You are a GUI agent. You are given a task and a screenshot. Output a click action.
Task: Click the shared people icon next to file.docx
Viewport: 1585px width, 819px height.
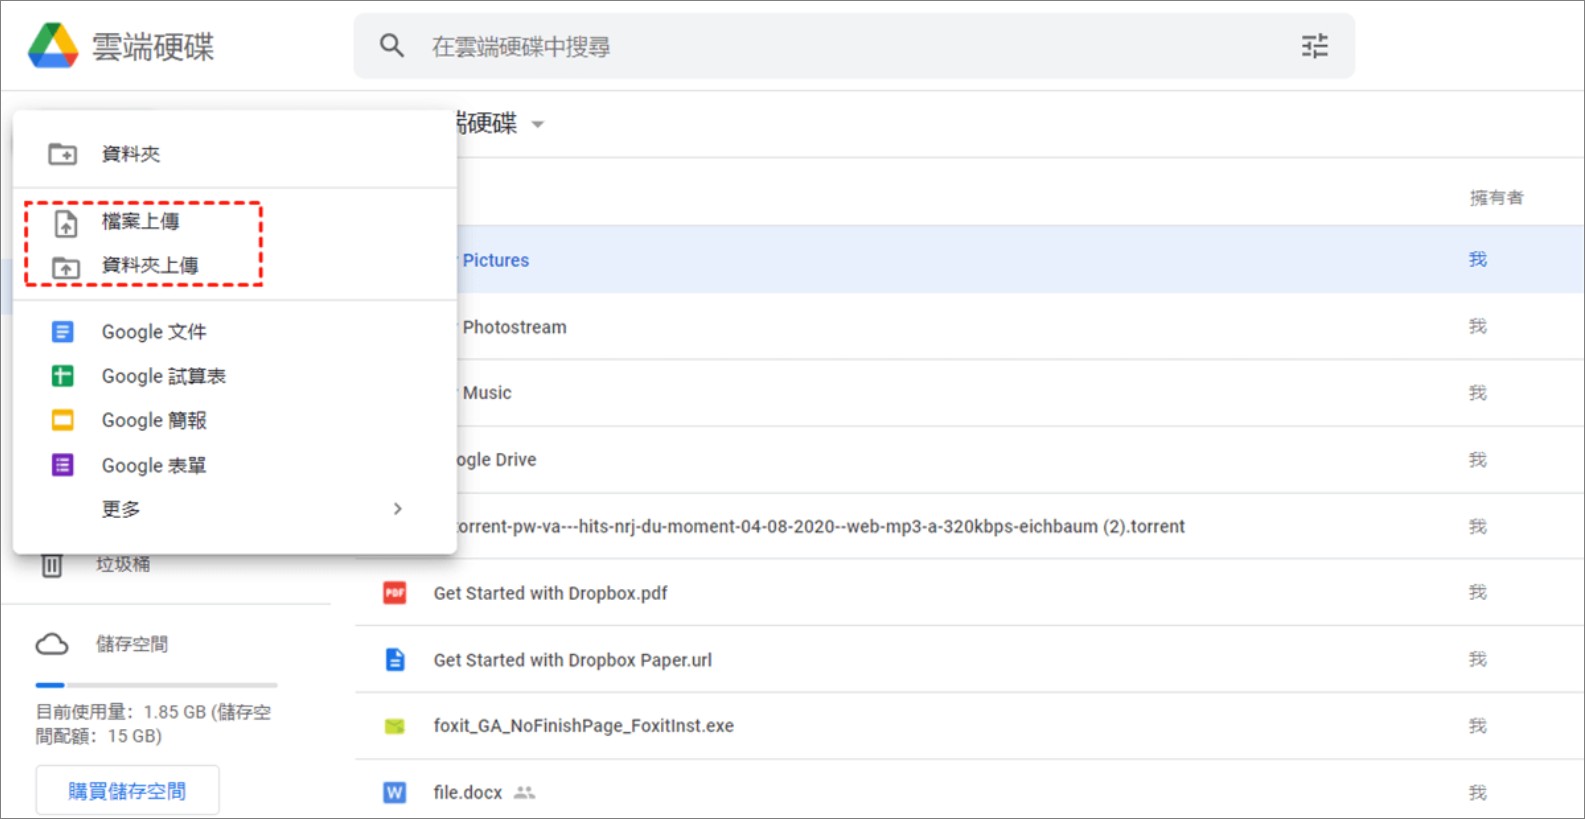point(524,793)
